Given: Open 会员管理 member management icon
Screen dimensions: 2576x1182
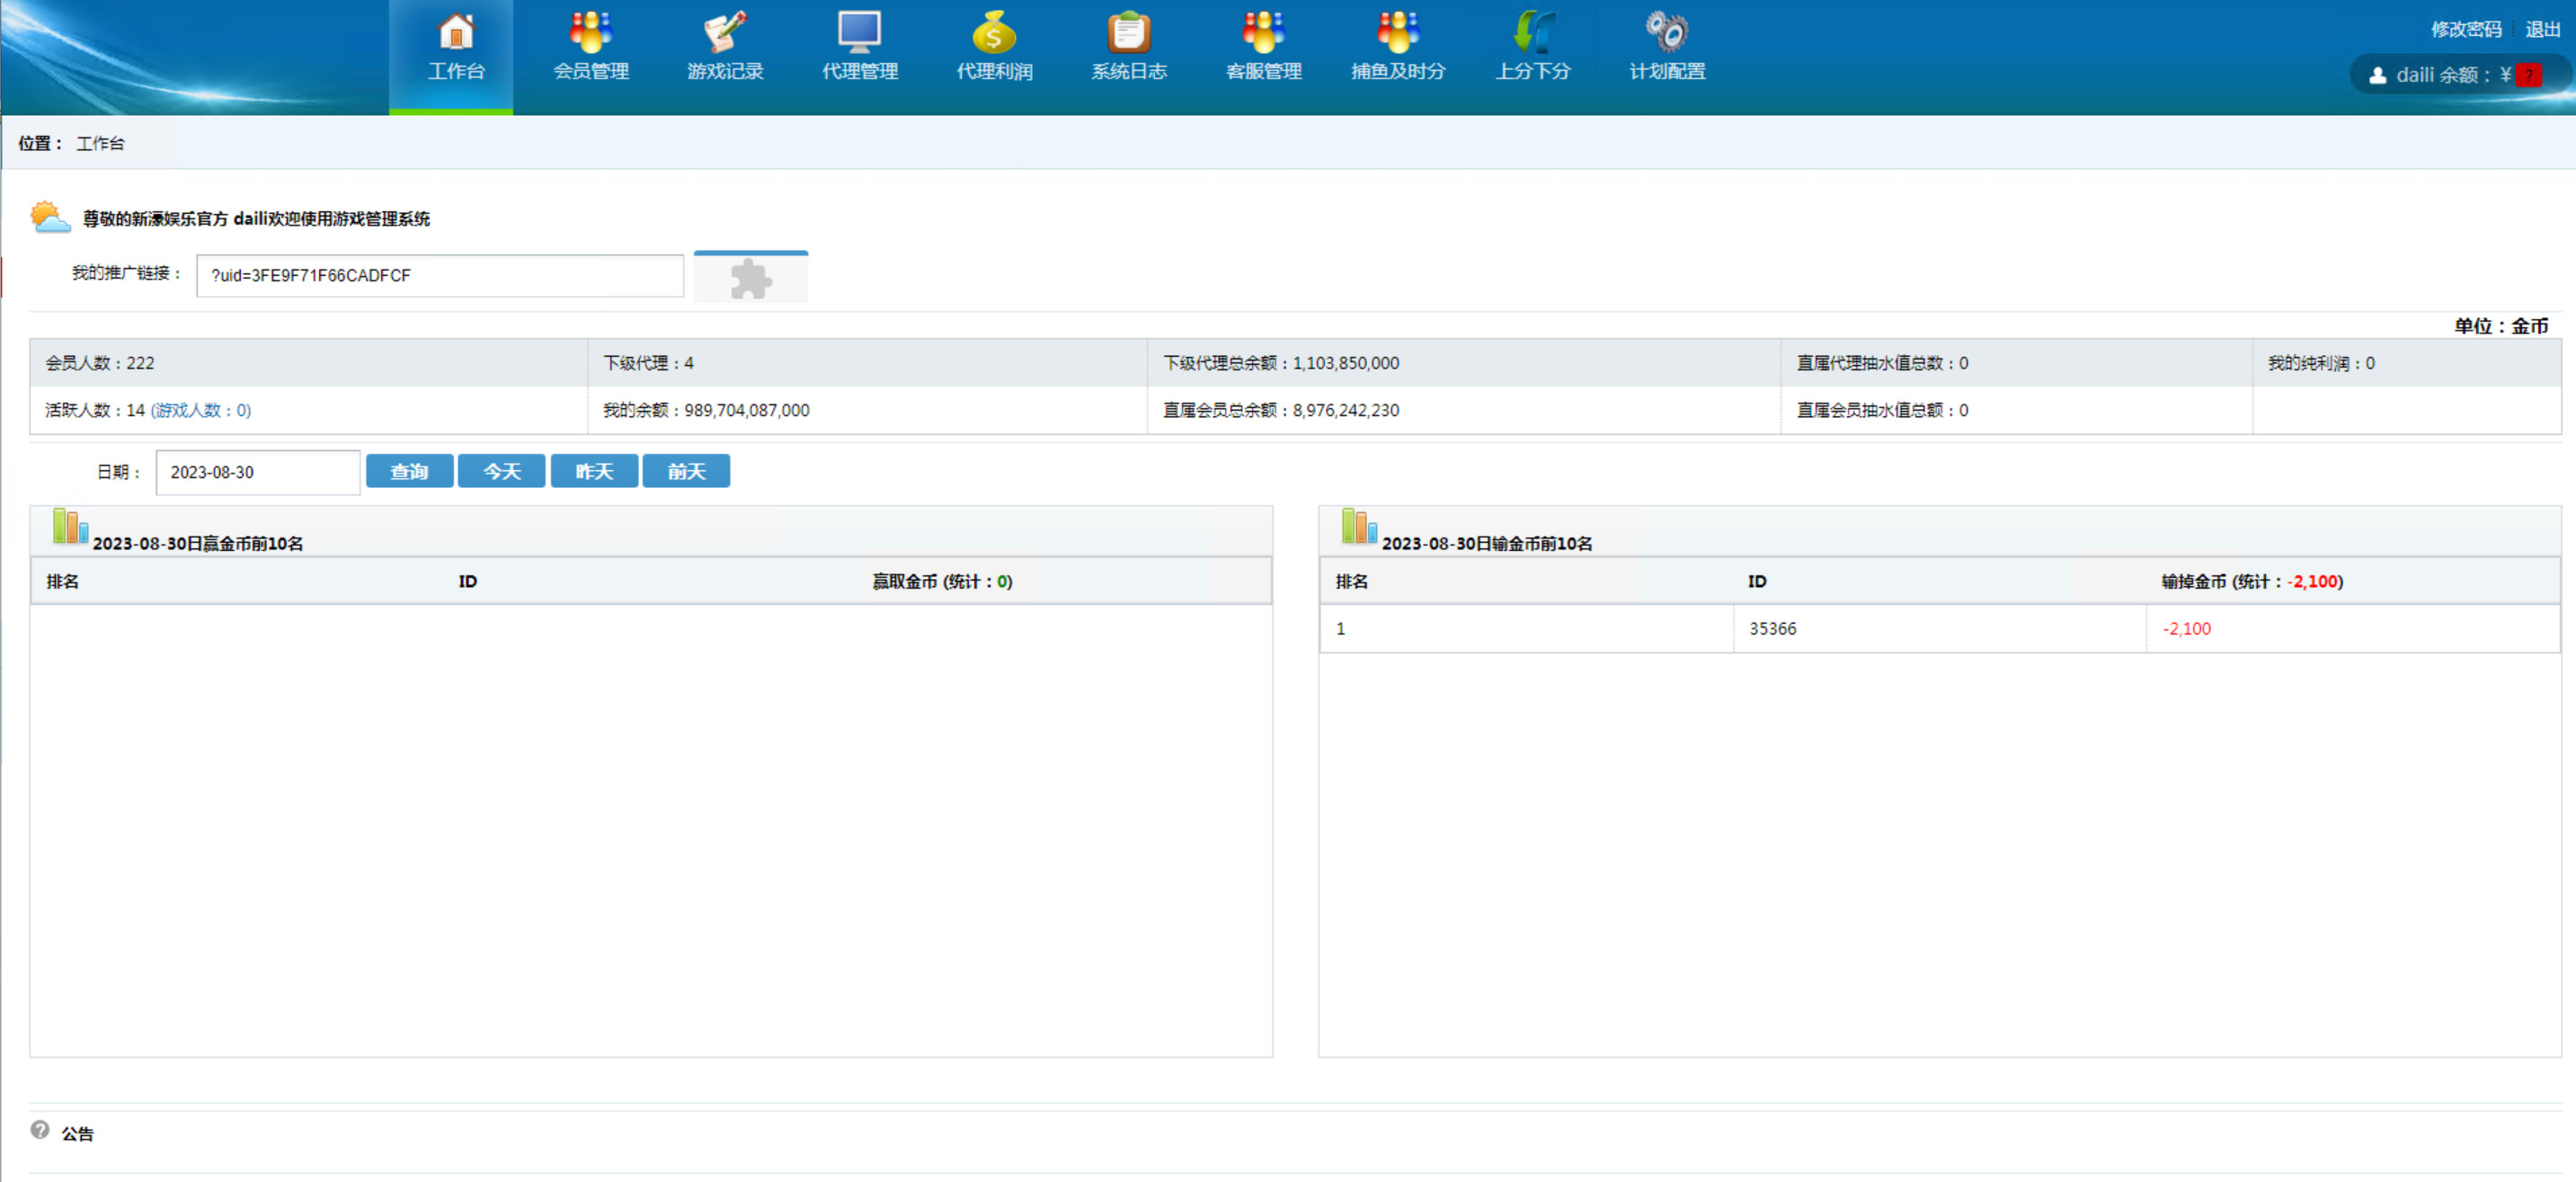Looking at the screenshot, I should [x=591, y=34].
